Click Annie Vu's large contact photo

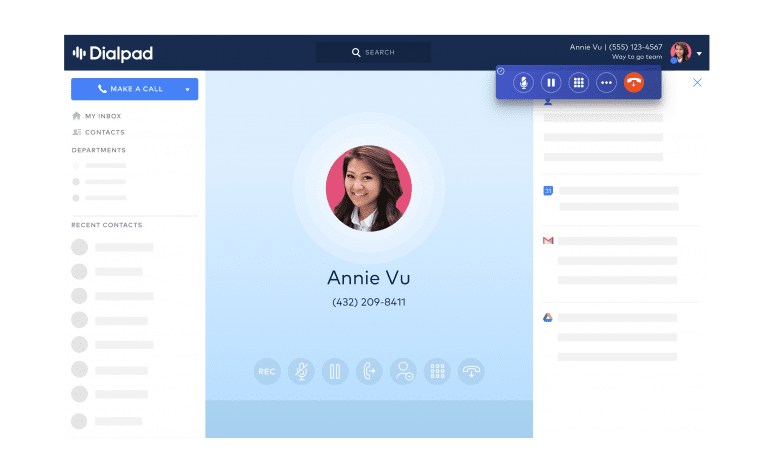pos(369,188)
